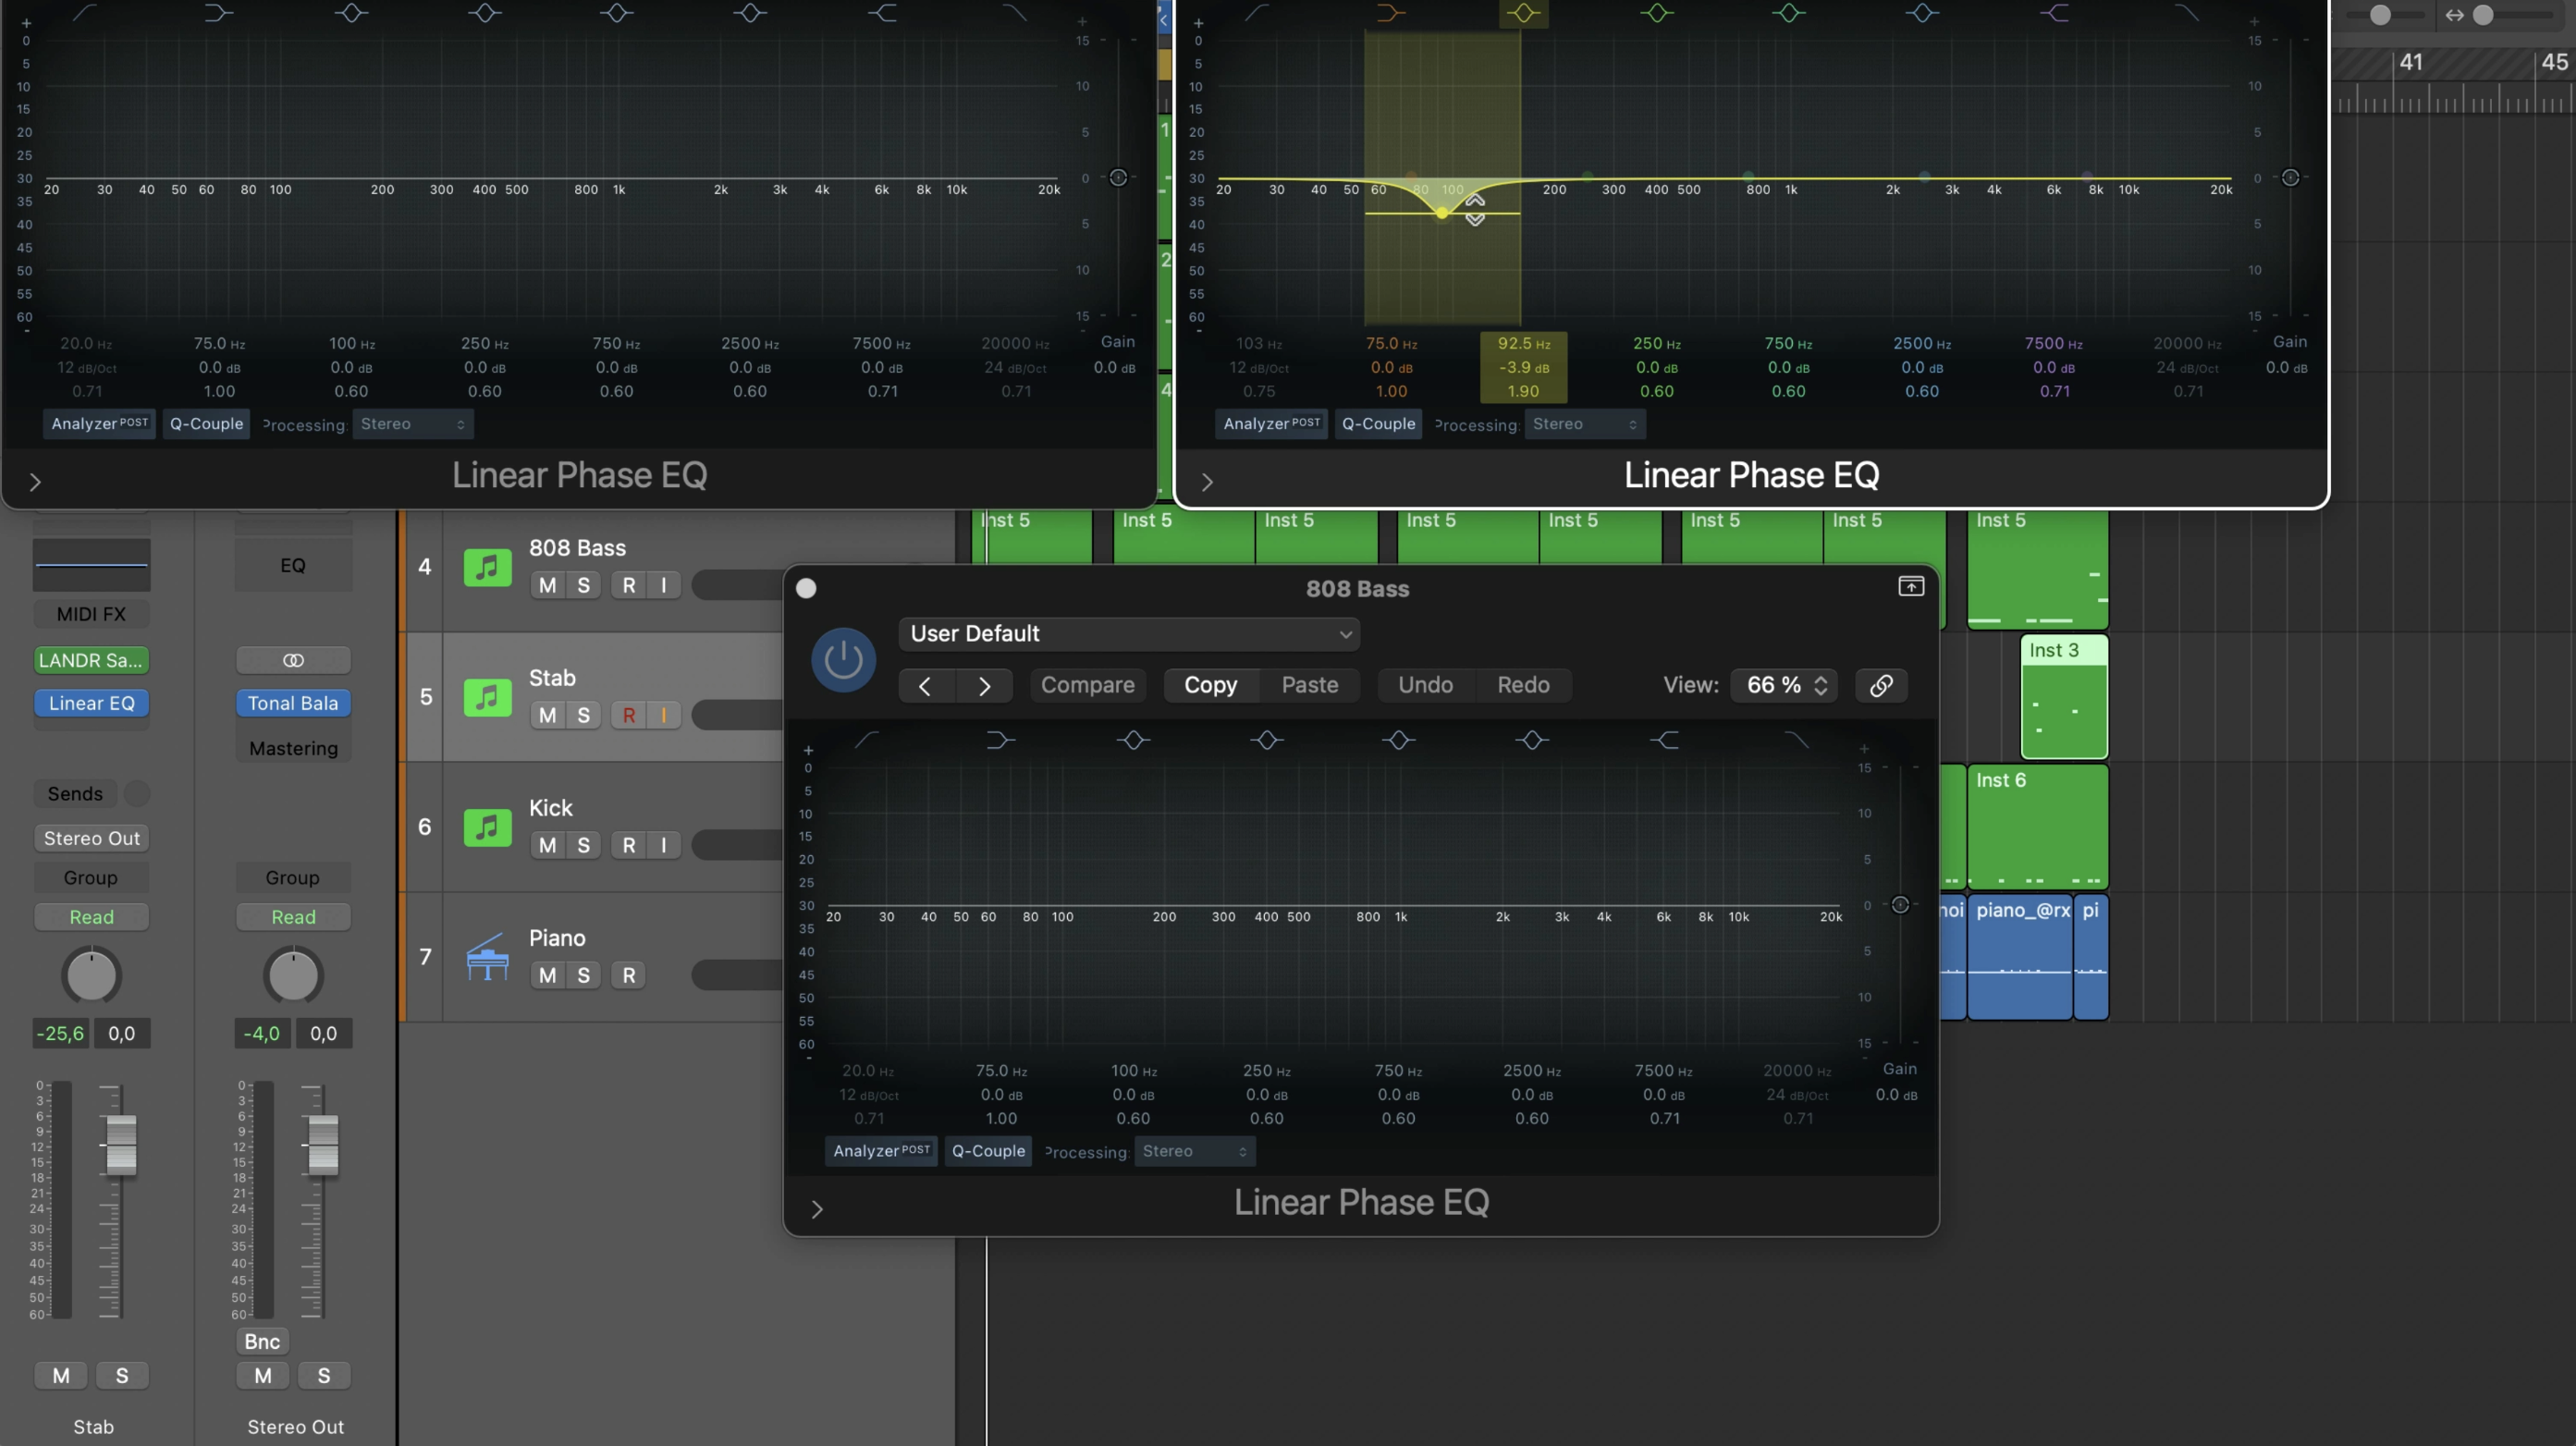Click the Inst 6 region on timeline
The image size is (2576, 1446).
tap(2037, 826)
